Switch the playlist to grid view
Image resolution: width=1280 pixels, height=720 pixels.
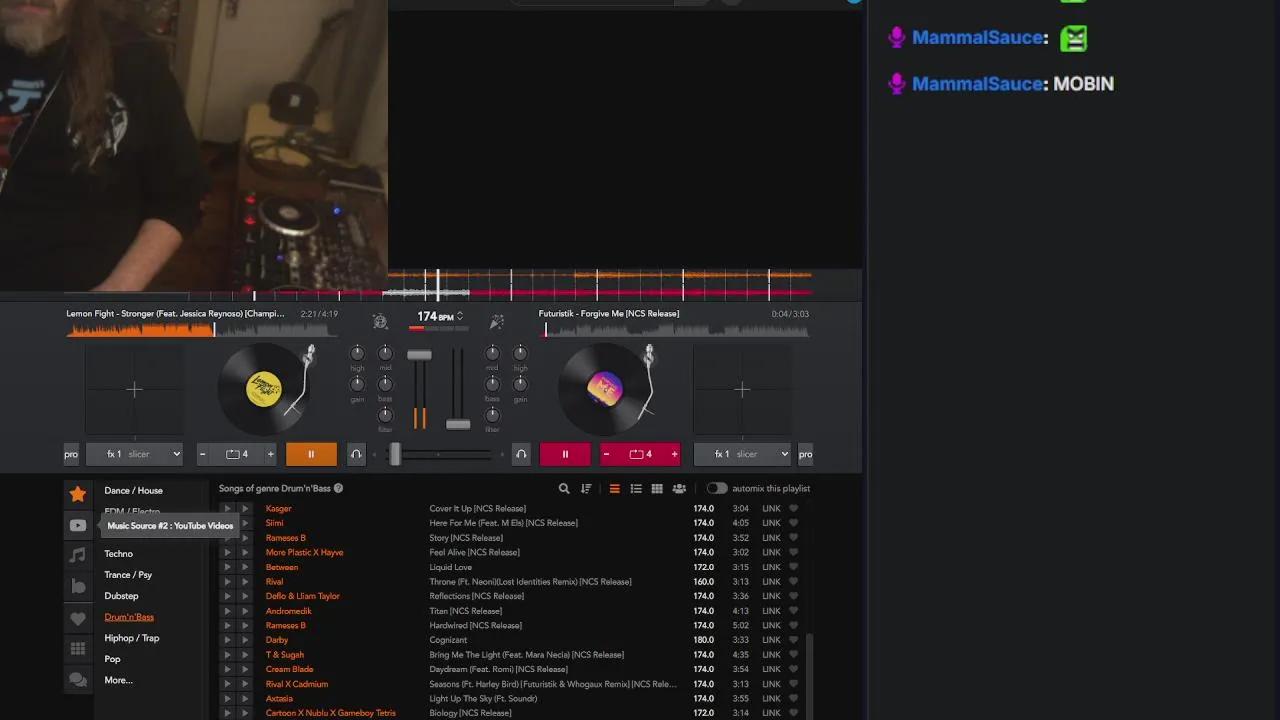pos(657,489)
